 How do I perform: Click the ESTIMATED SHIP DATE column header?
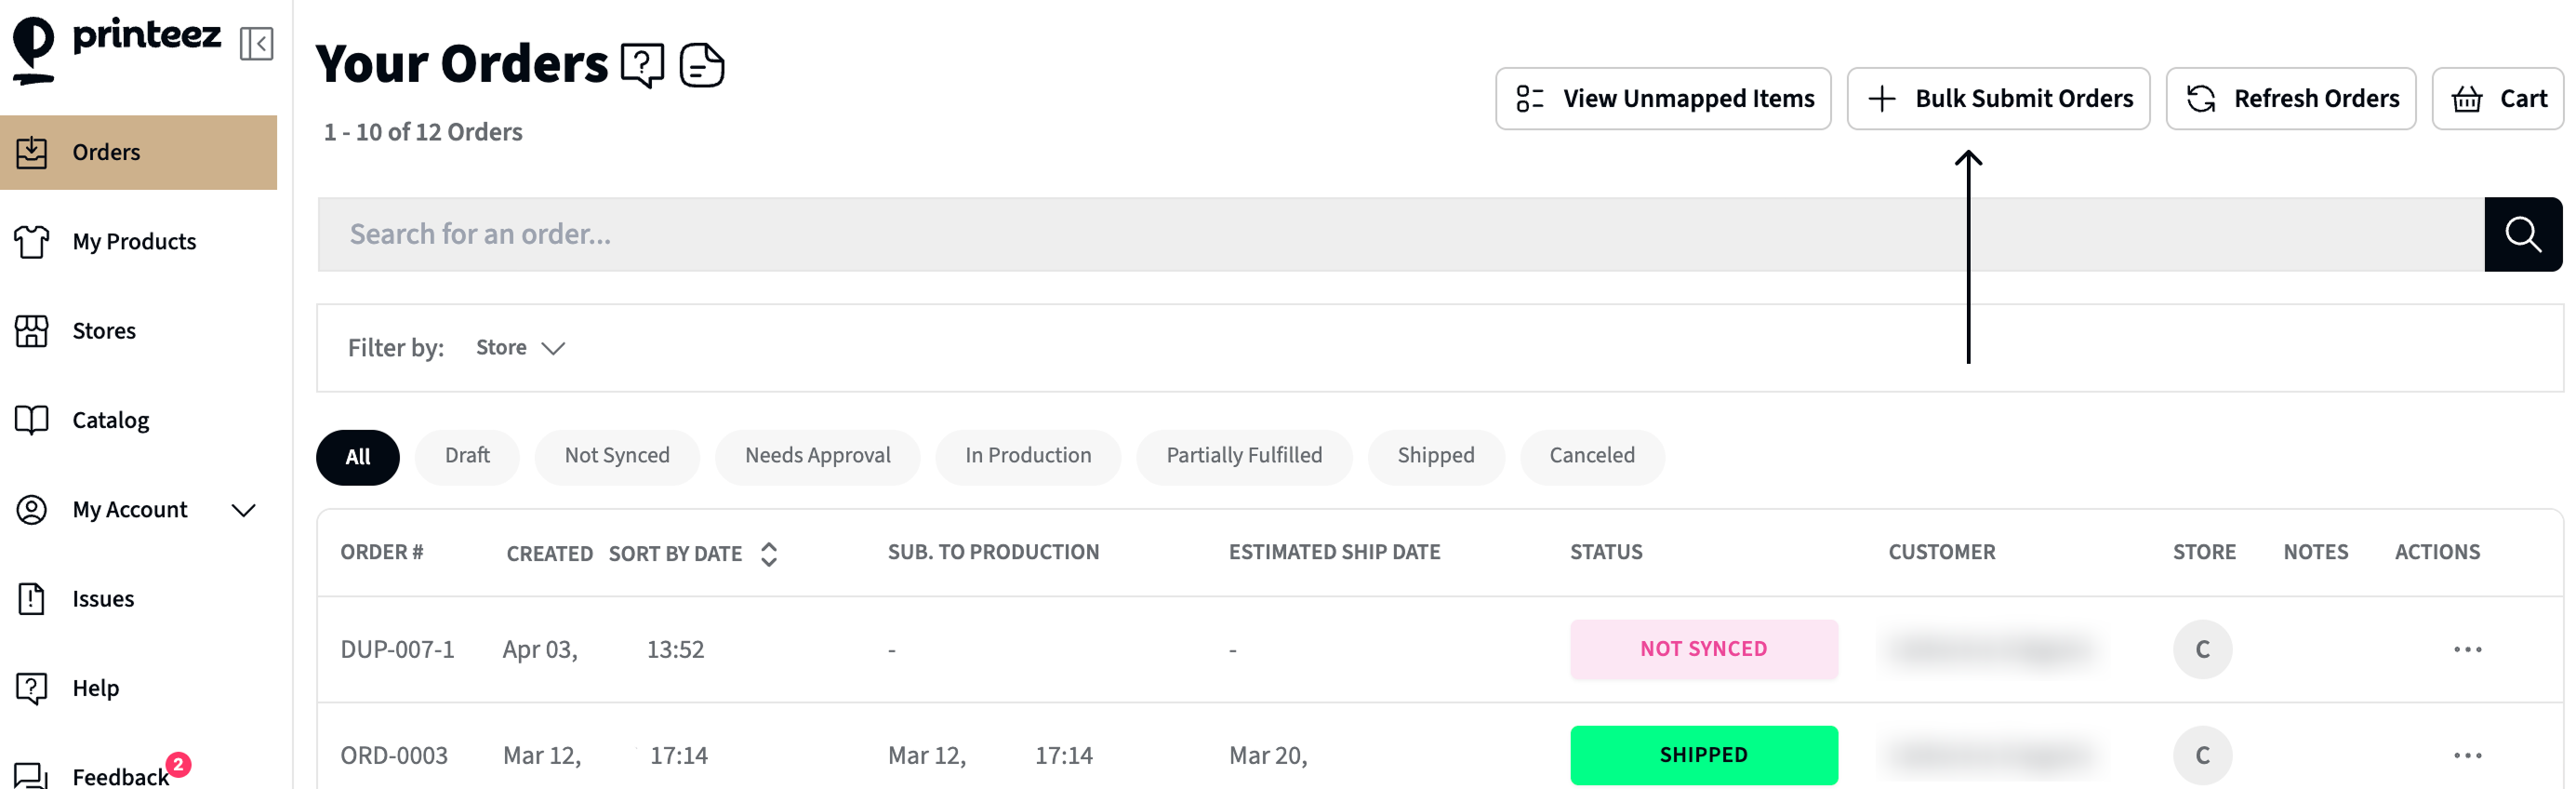pyautogui.click(x=1334, y=552)
